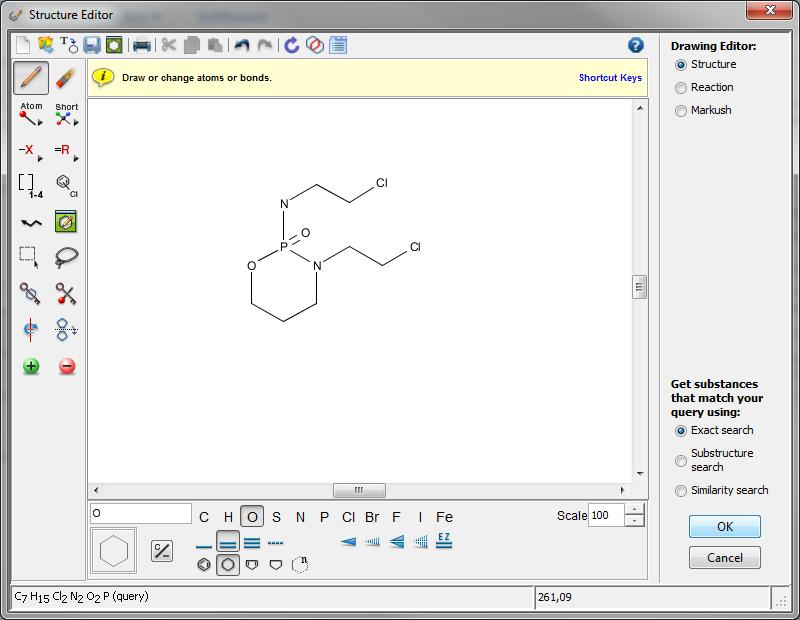The width and height of the screenshot is (800, 620).
Task: Cut selection with scissors icon
Action: [x=168, y=45]
